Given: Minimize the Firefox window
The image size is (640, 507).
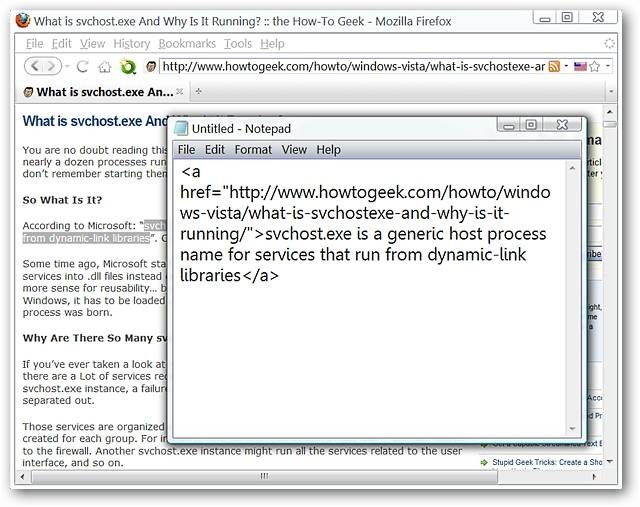Looking at the screenshot, I should [x=544, y=18].
